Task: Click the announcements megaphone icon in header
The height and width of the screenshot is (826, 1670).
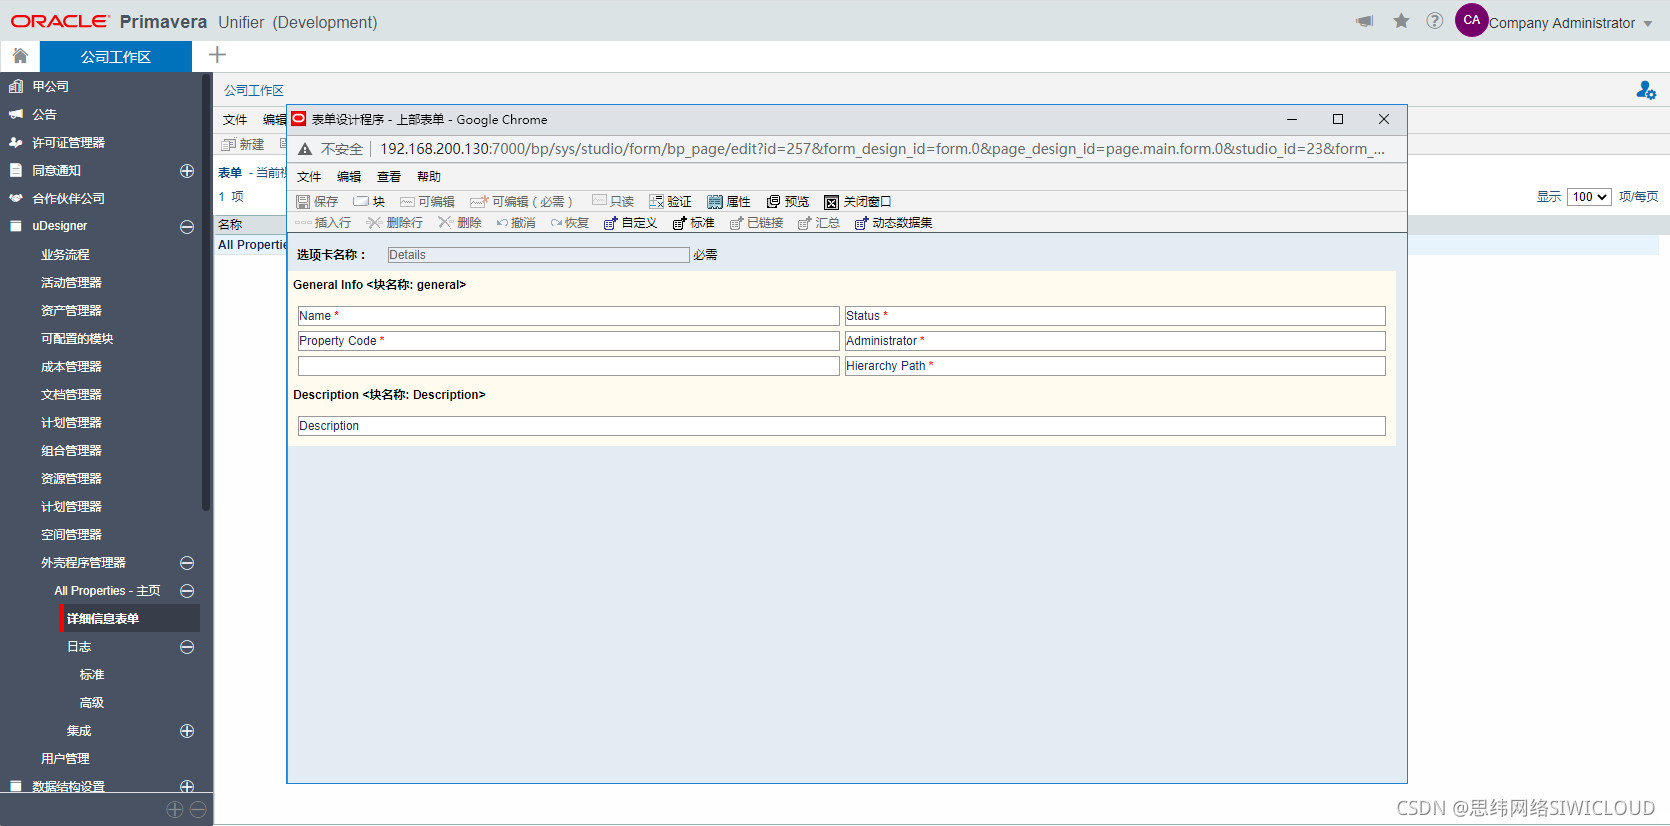Action: point(1365,21)
